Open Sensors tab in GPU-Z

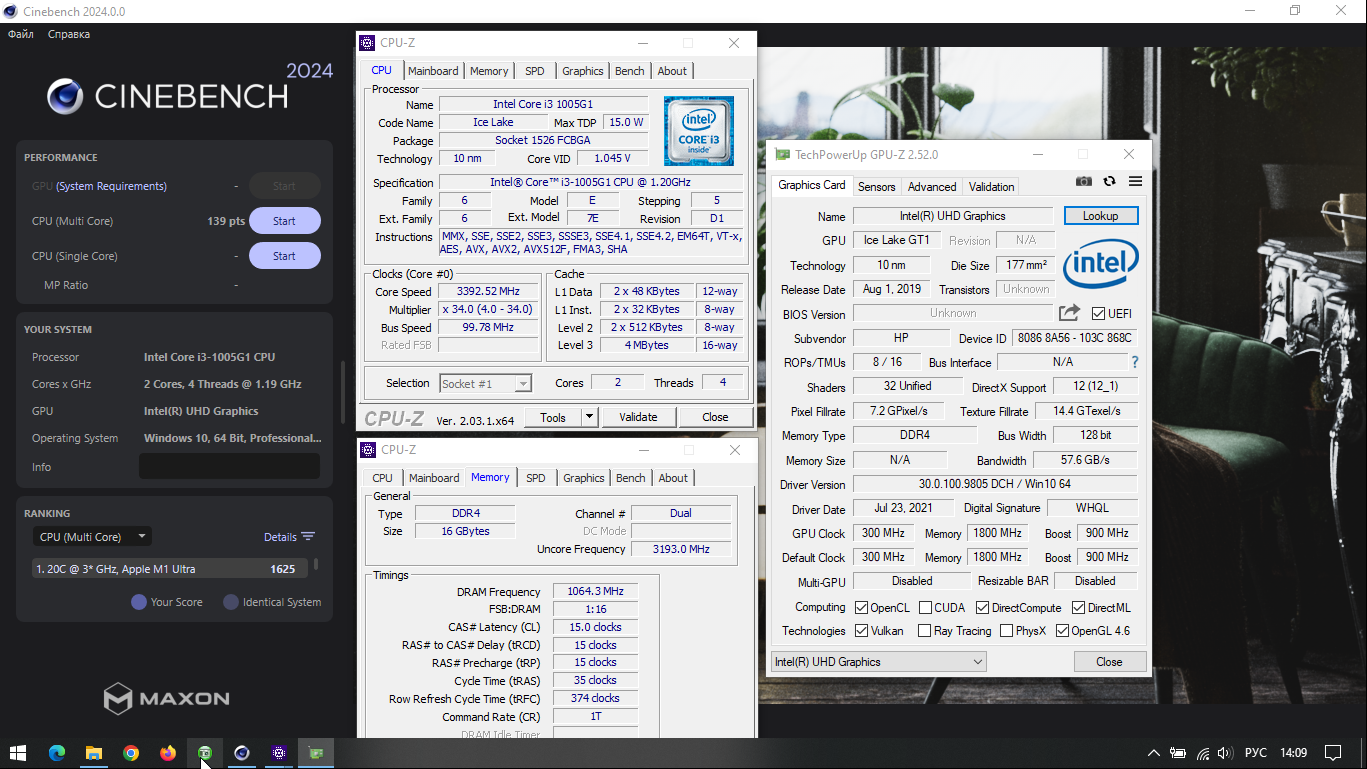coord(877,187)
